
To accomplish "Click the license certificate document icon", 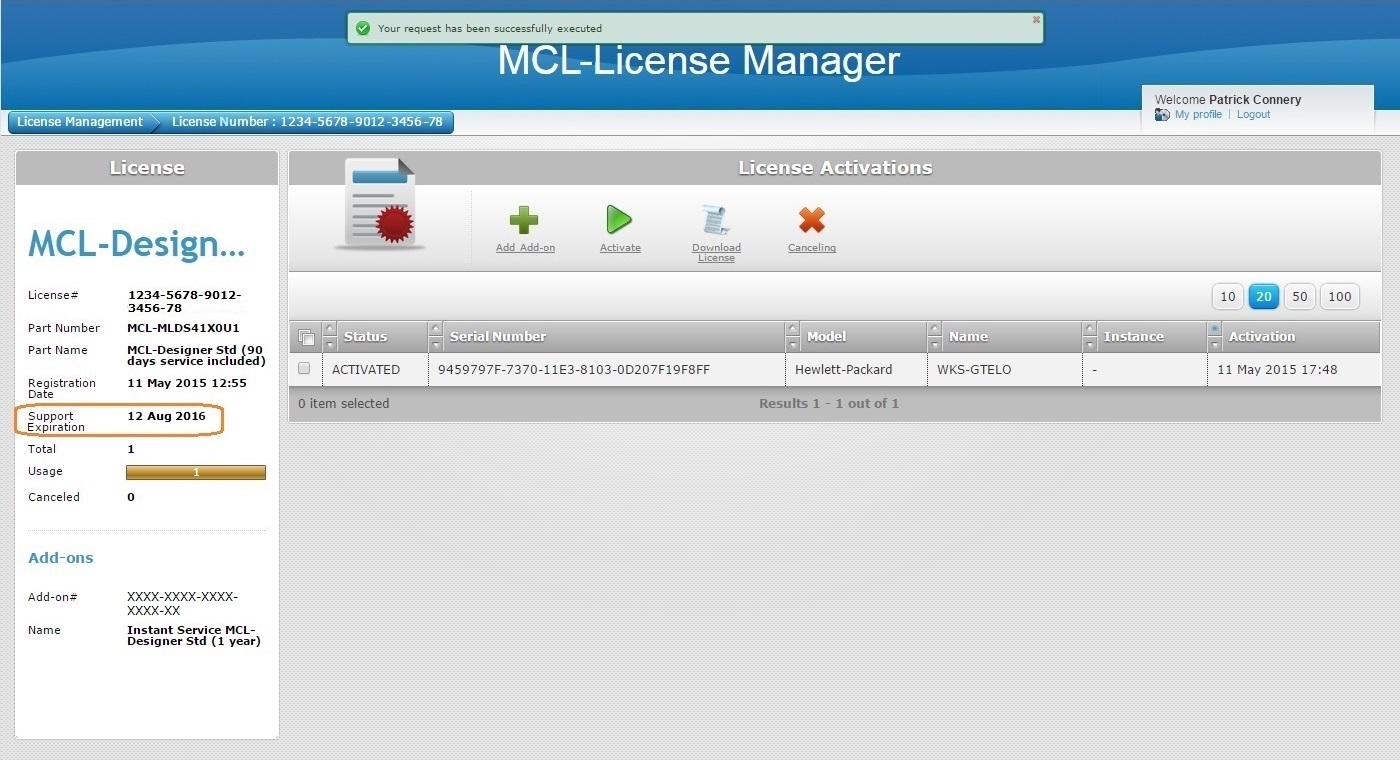I will point(380,204).
